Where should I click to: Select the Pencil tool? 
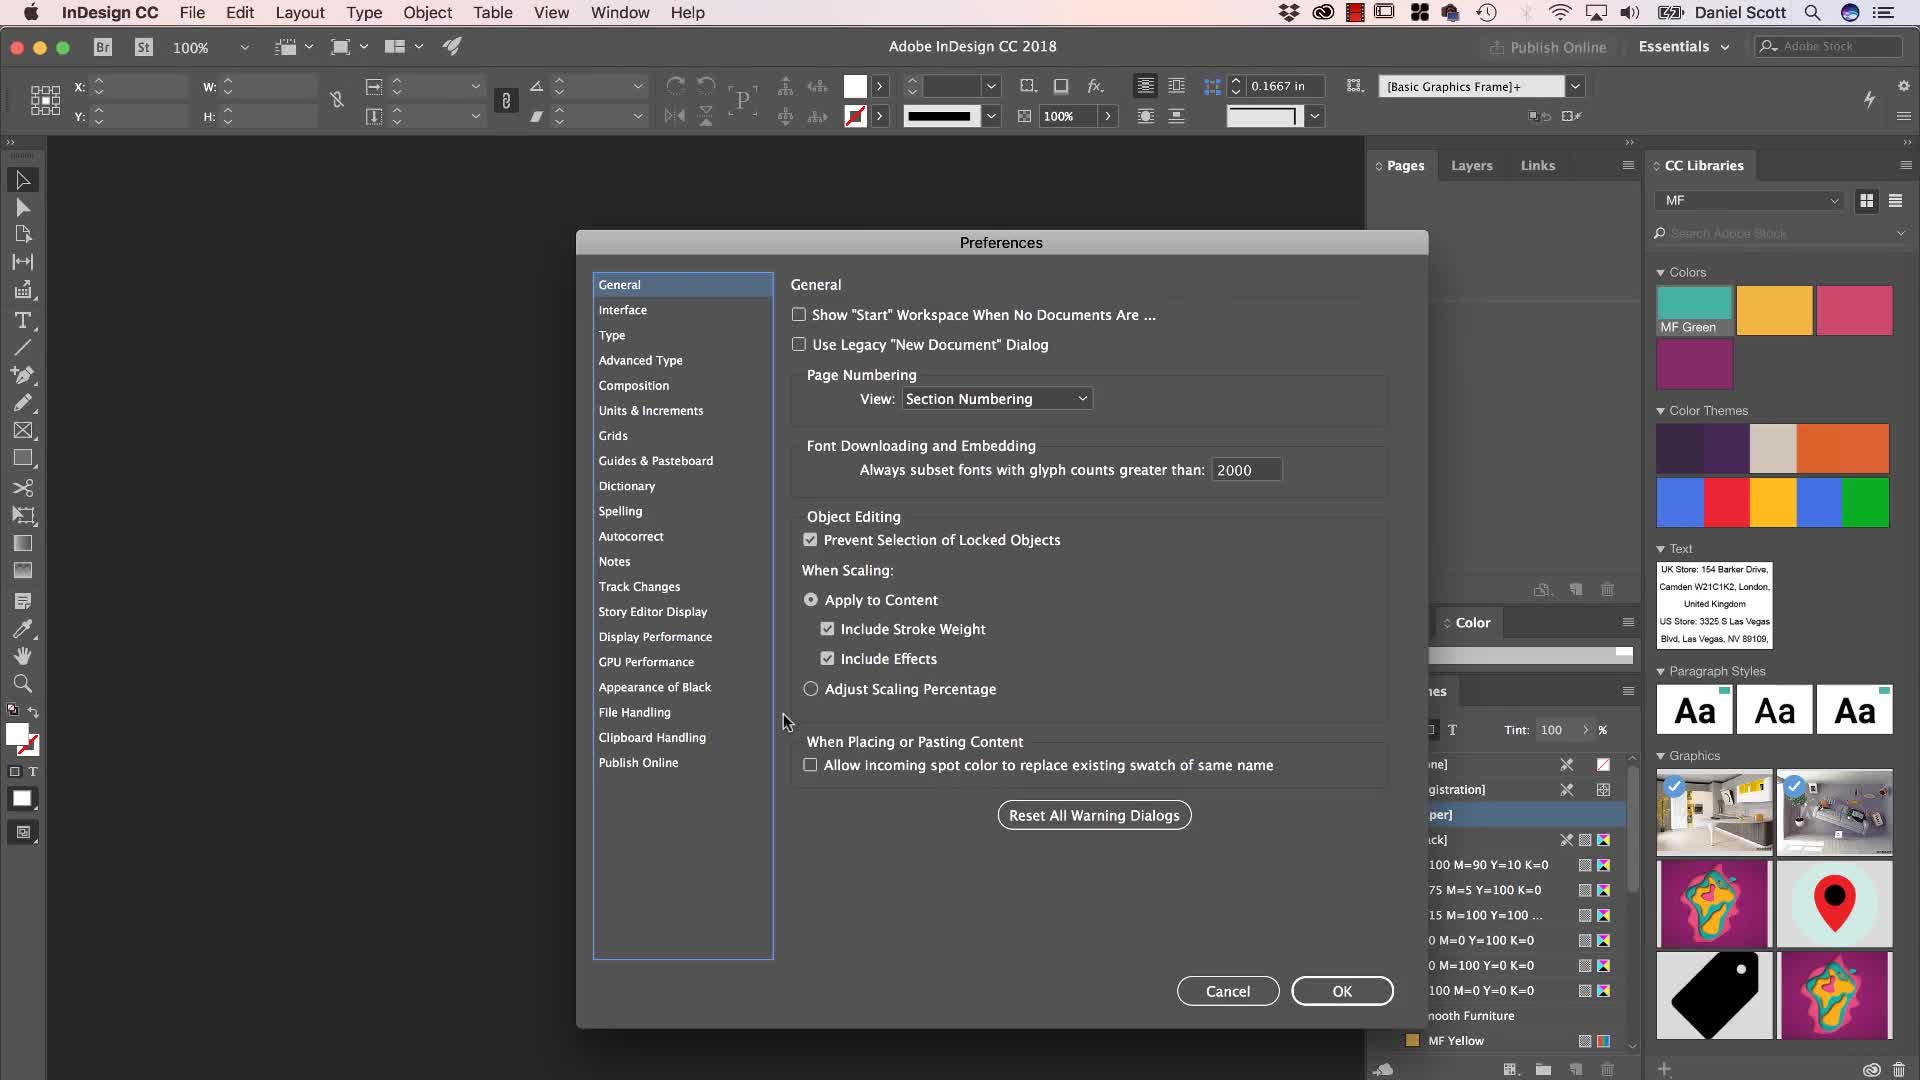click(x=22, y=402)
